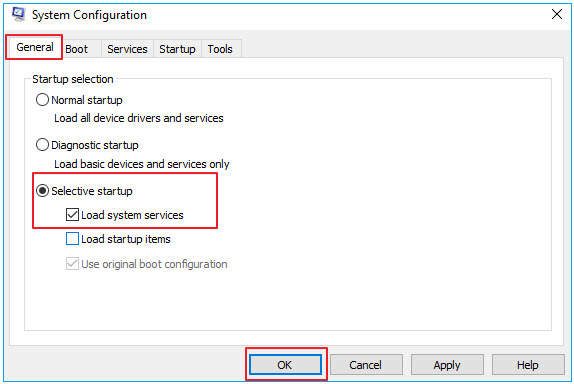
Task: Click the Startup selection group label
Action: point(73,79)
